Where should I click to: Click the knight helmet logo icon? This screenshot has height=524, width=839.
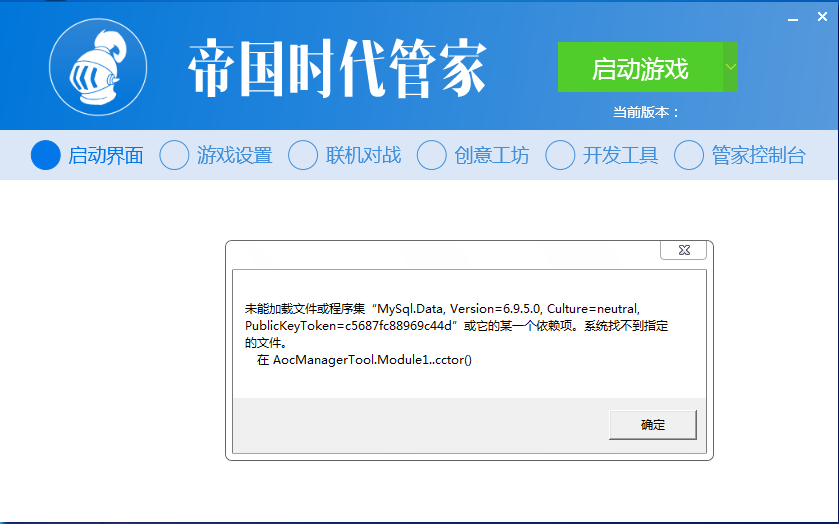point(98,66)
